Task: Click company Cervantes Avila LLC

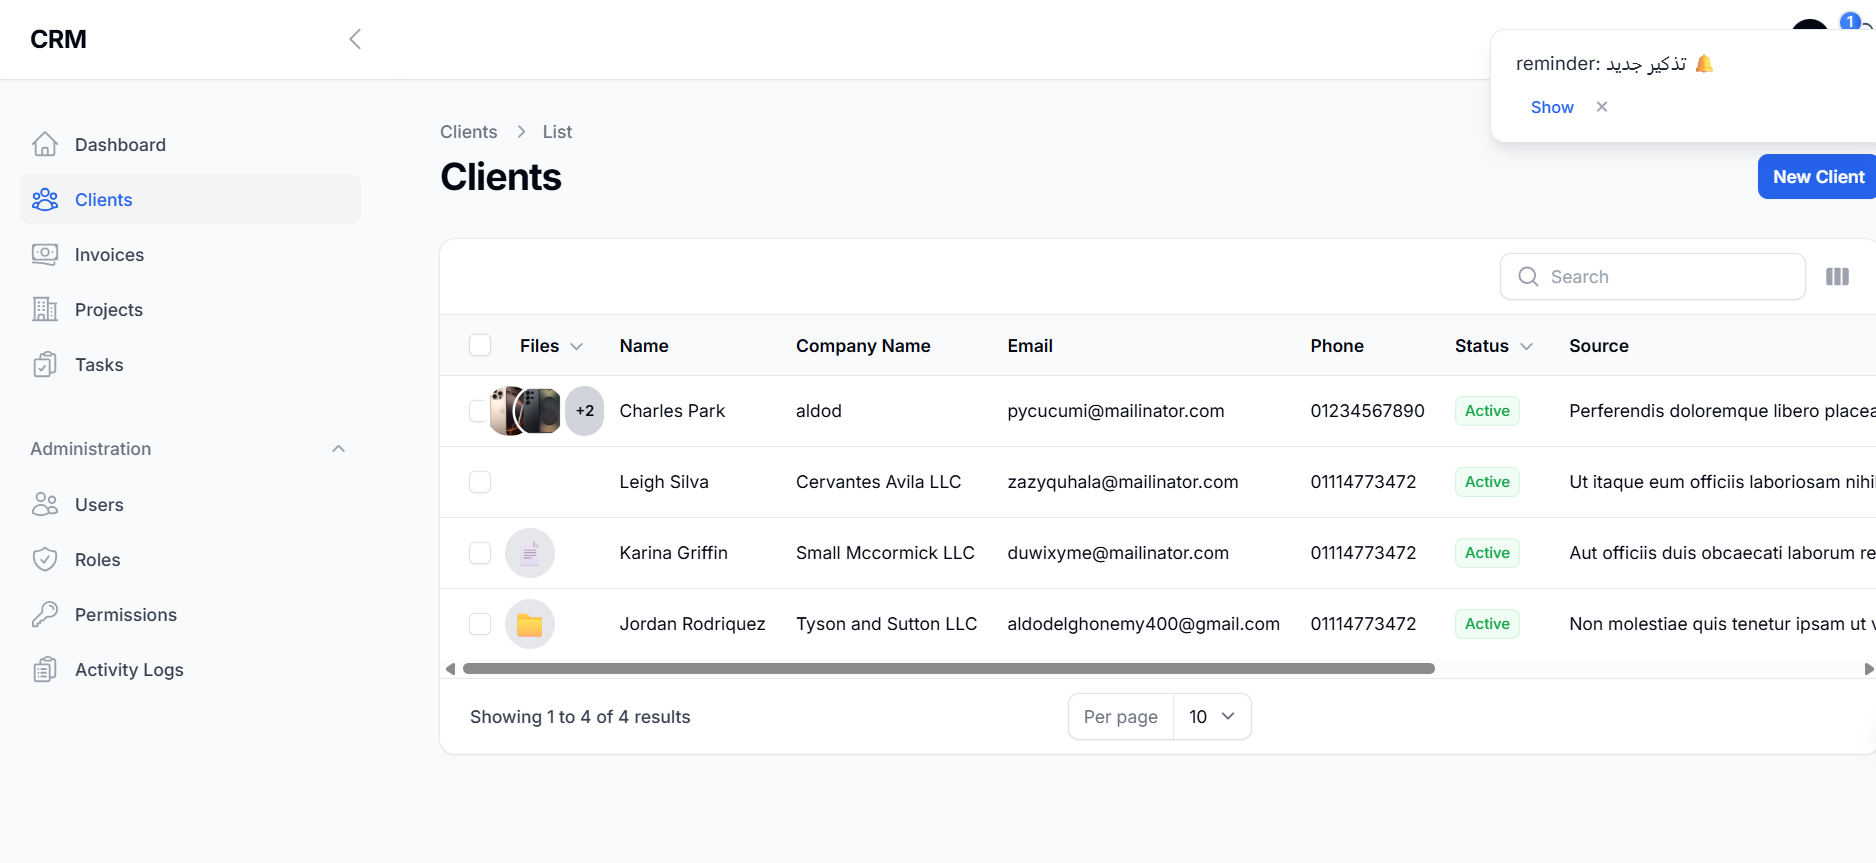Action: tap(878, 482)
